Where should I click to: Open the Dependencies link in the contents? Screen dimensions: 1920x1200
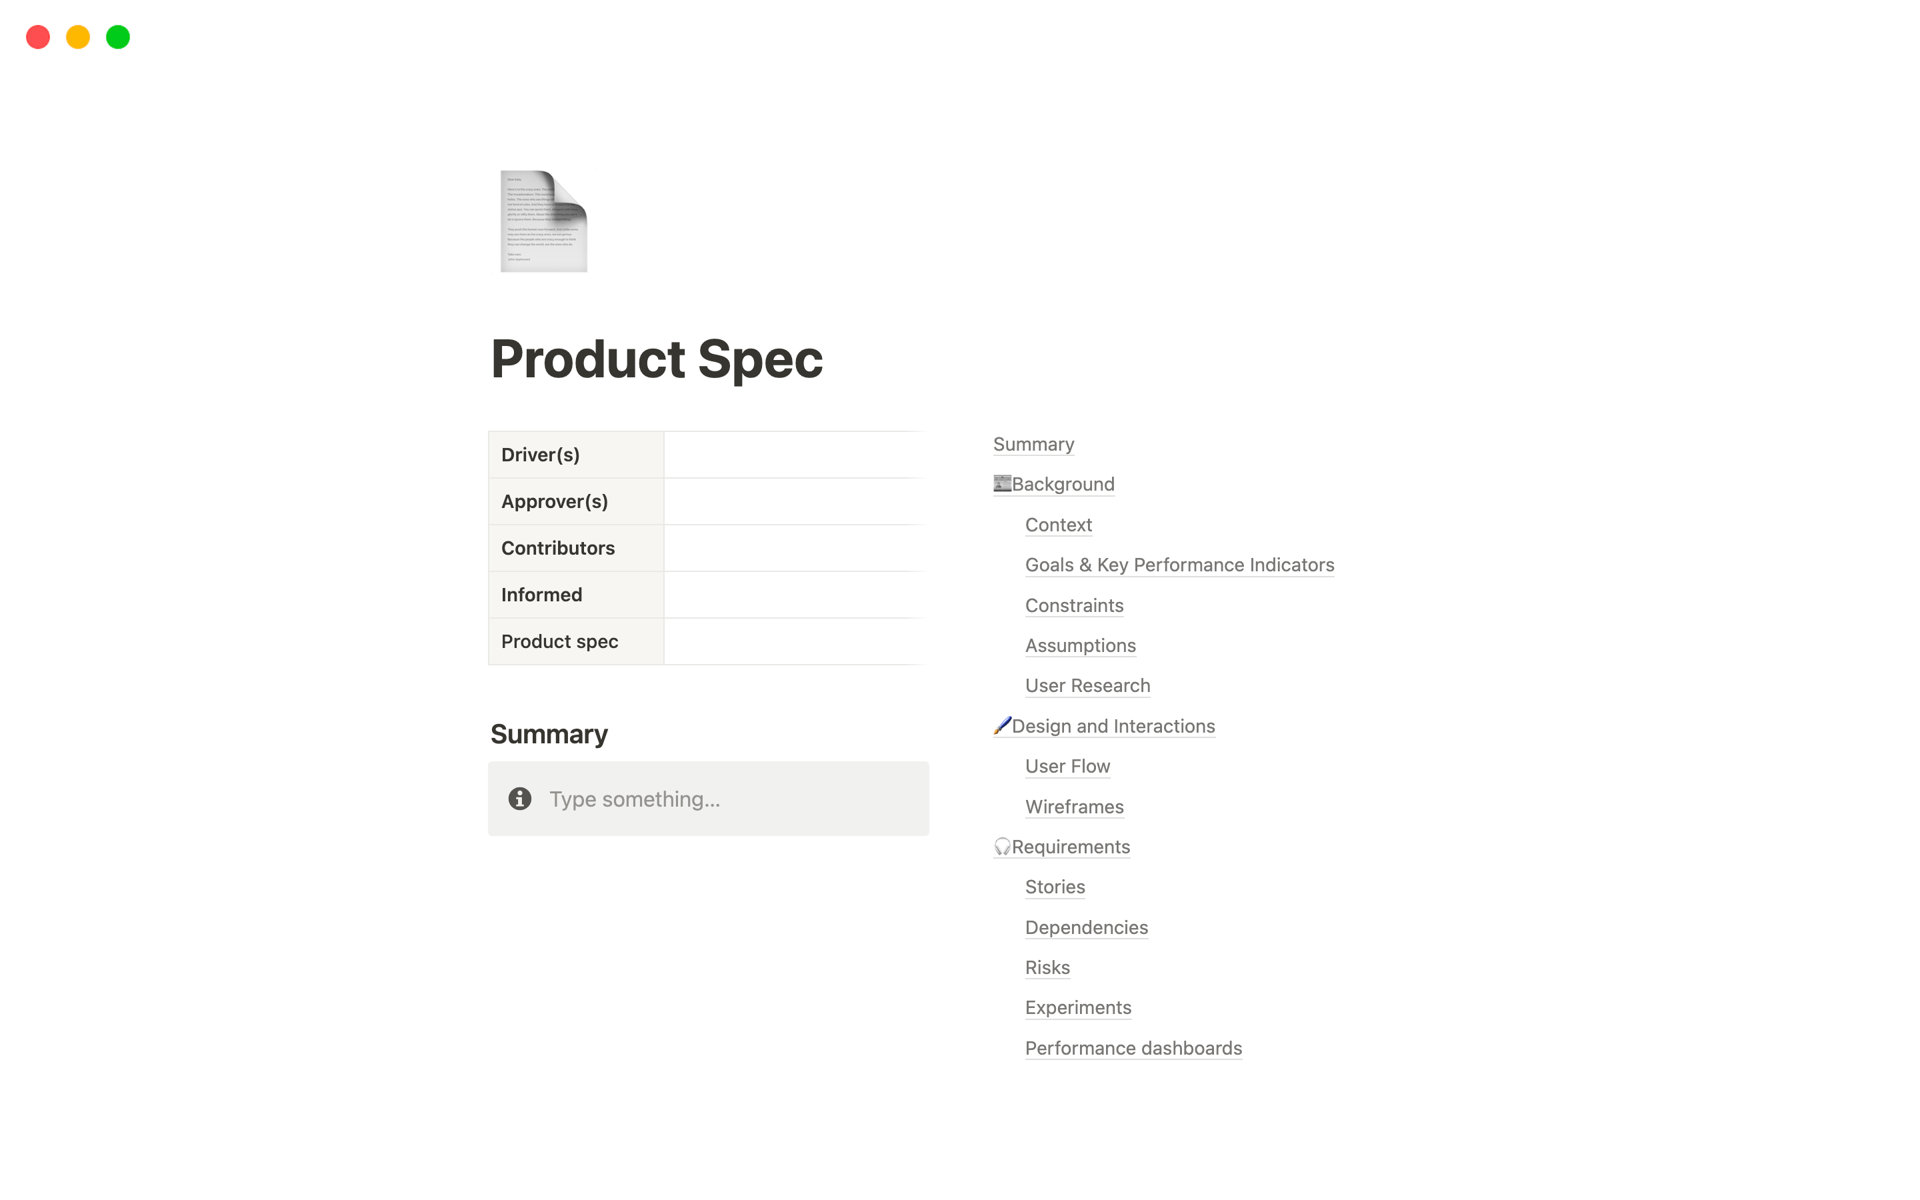1086,927
